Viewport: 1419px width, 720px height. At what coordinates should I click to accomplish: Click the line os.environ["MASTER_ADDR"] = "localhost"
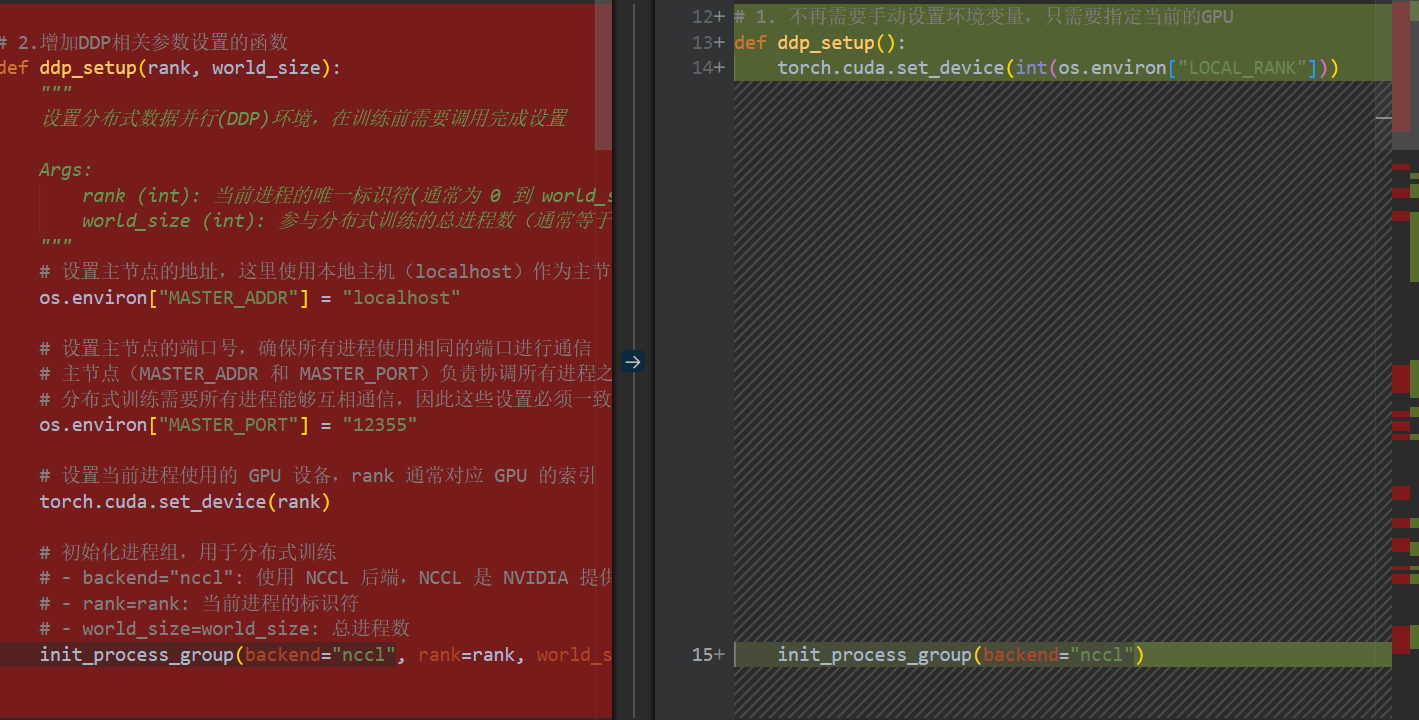[250, 298]
